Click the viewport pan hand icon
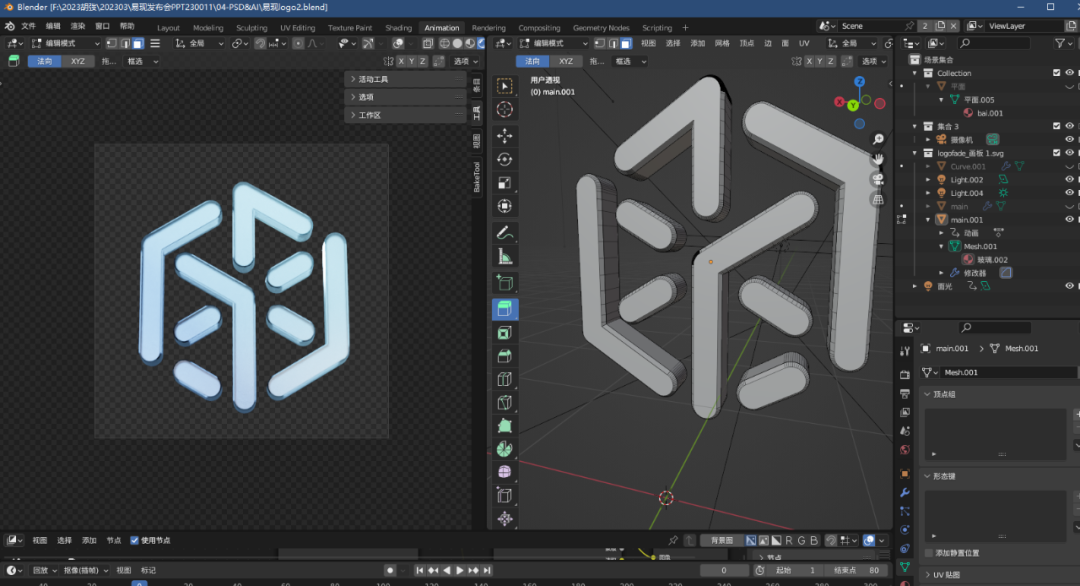1080x586 pixels. 878,159
